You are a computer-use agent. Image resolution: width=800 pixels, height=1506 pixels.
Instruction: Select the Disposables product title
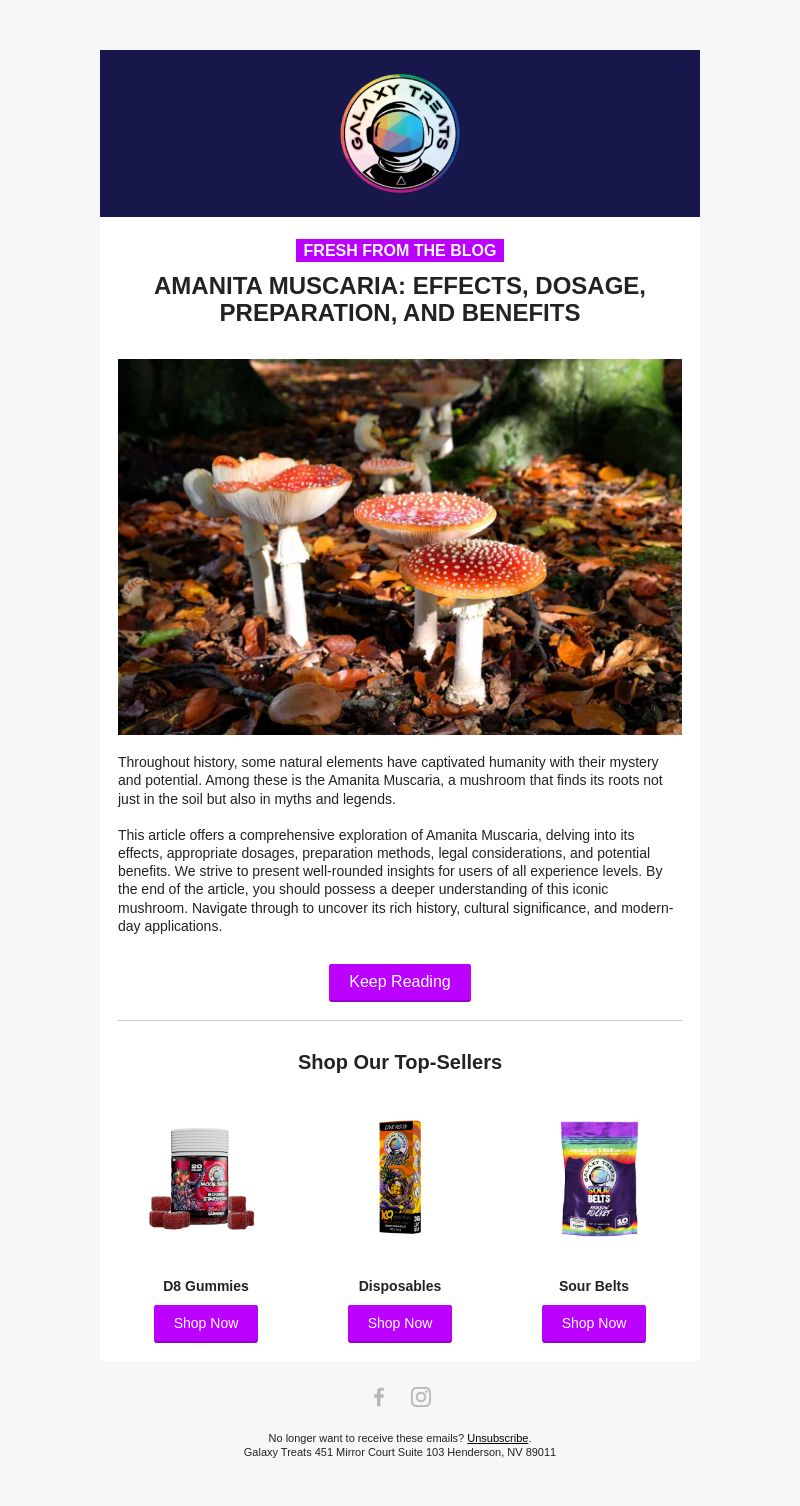pyautogui.click(x=400, y=1286)
